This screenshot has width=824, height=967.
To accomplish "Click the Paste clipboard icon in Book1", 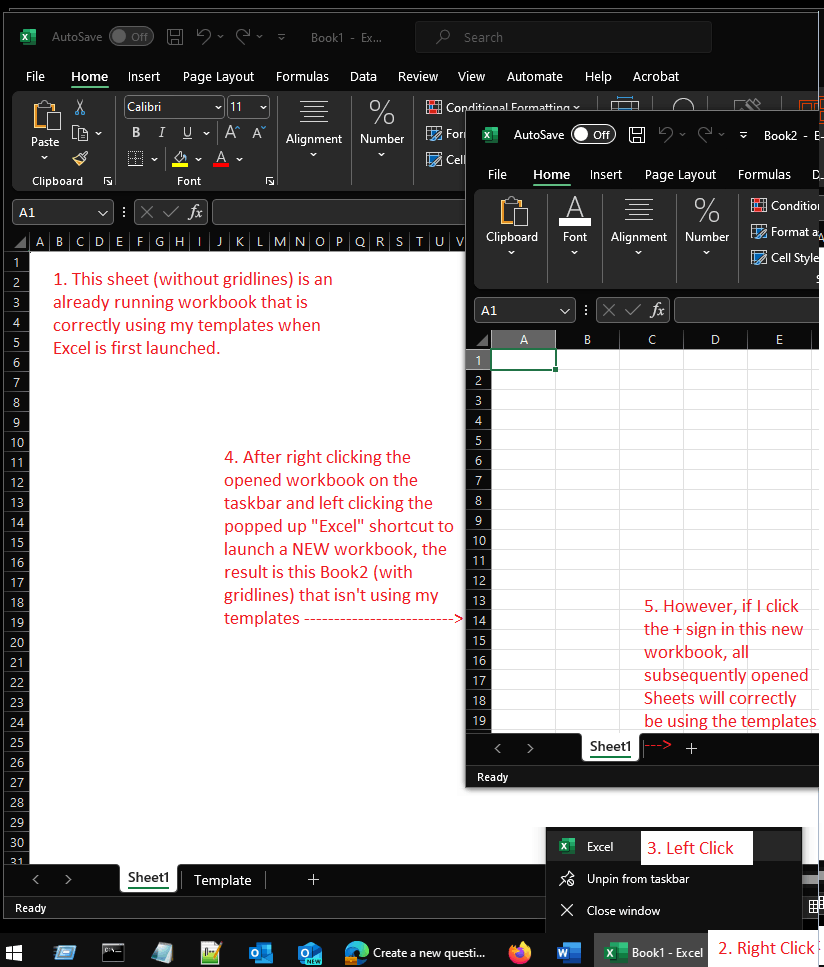I will point(46,115).
